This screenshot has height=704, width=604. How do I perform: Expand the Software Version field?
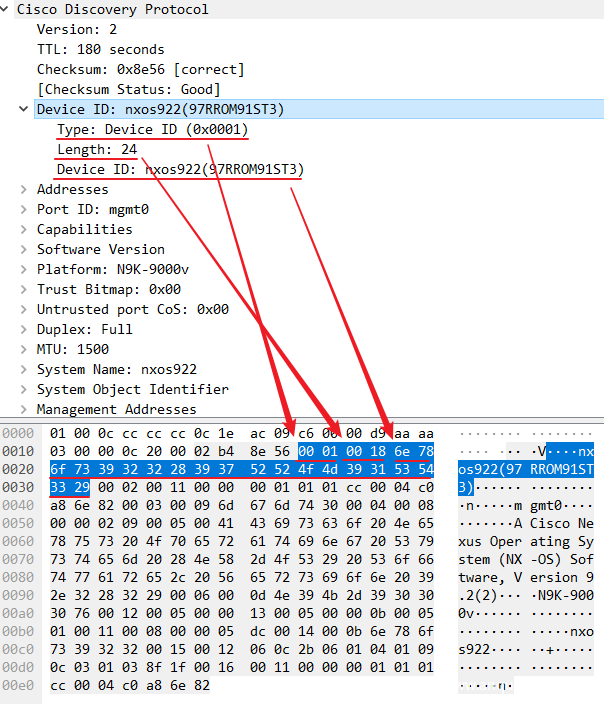coord(24,249)
